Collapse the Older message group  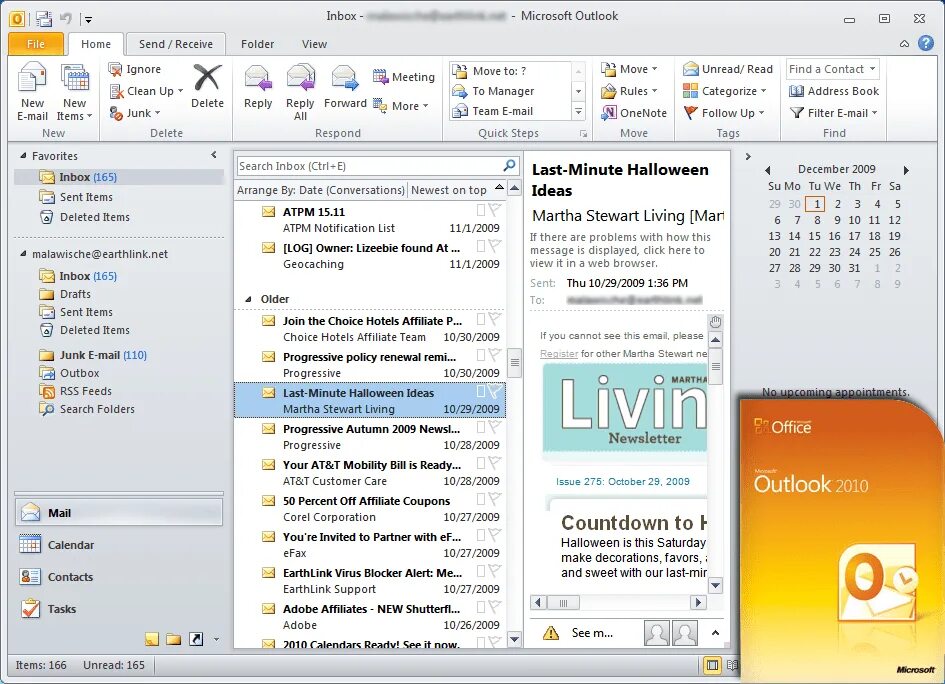[248, 300]
